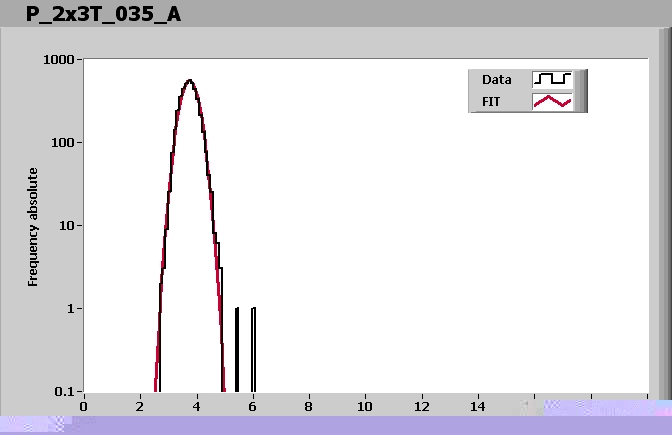Image resolution: width=672 pixels, height=435 pixels.
Task: Click the x-axis tick label 6
Action: 253,406
